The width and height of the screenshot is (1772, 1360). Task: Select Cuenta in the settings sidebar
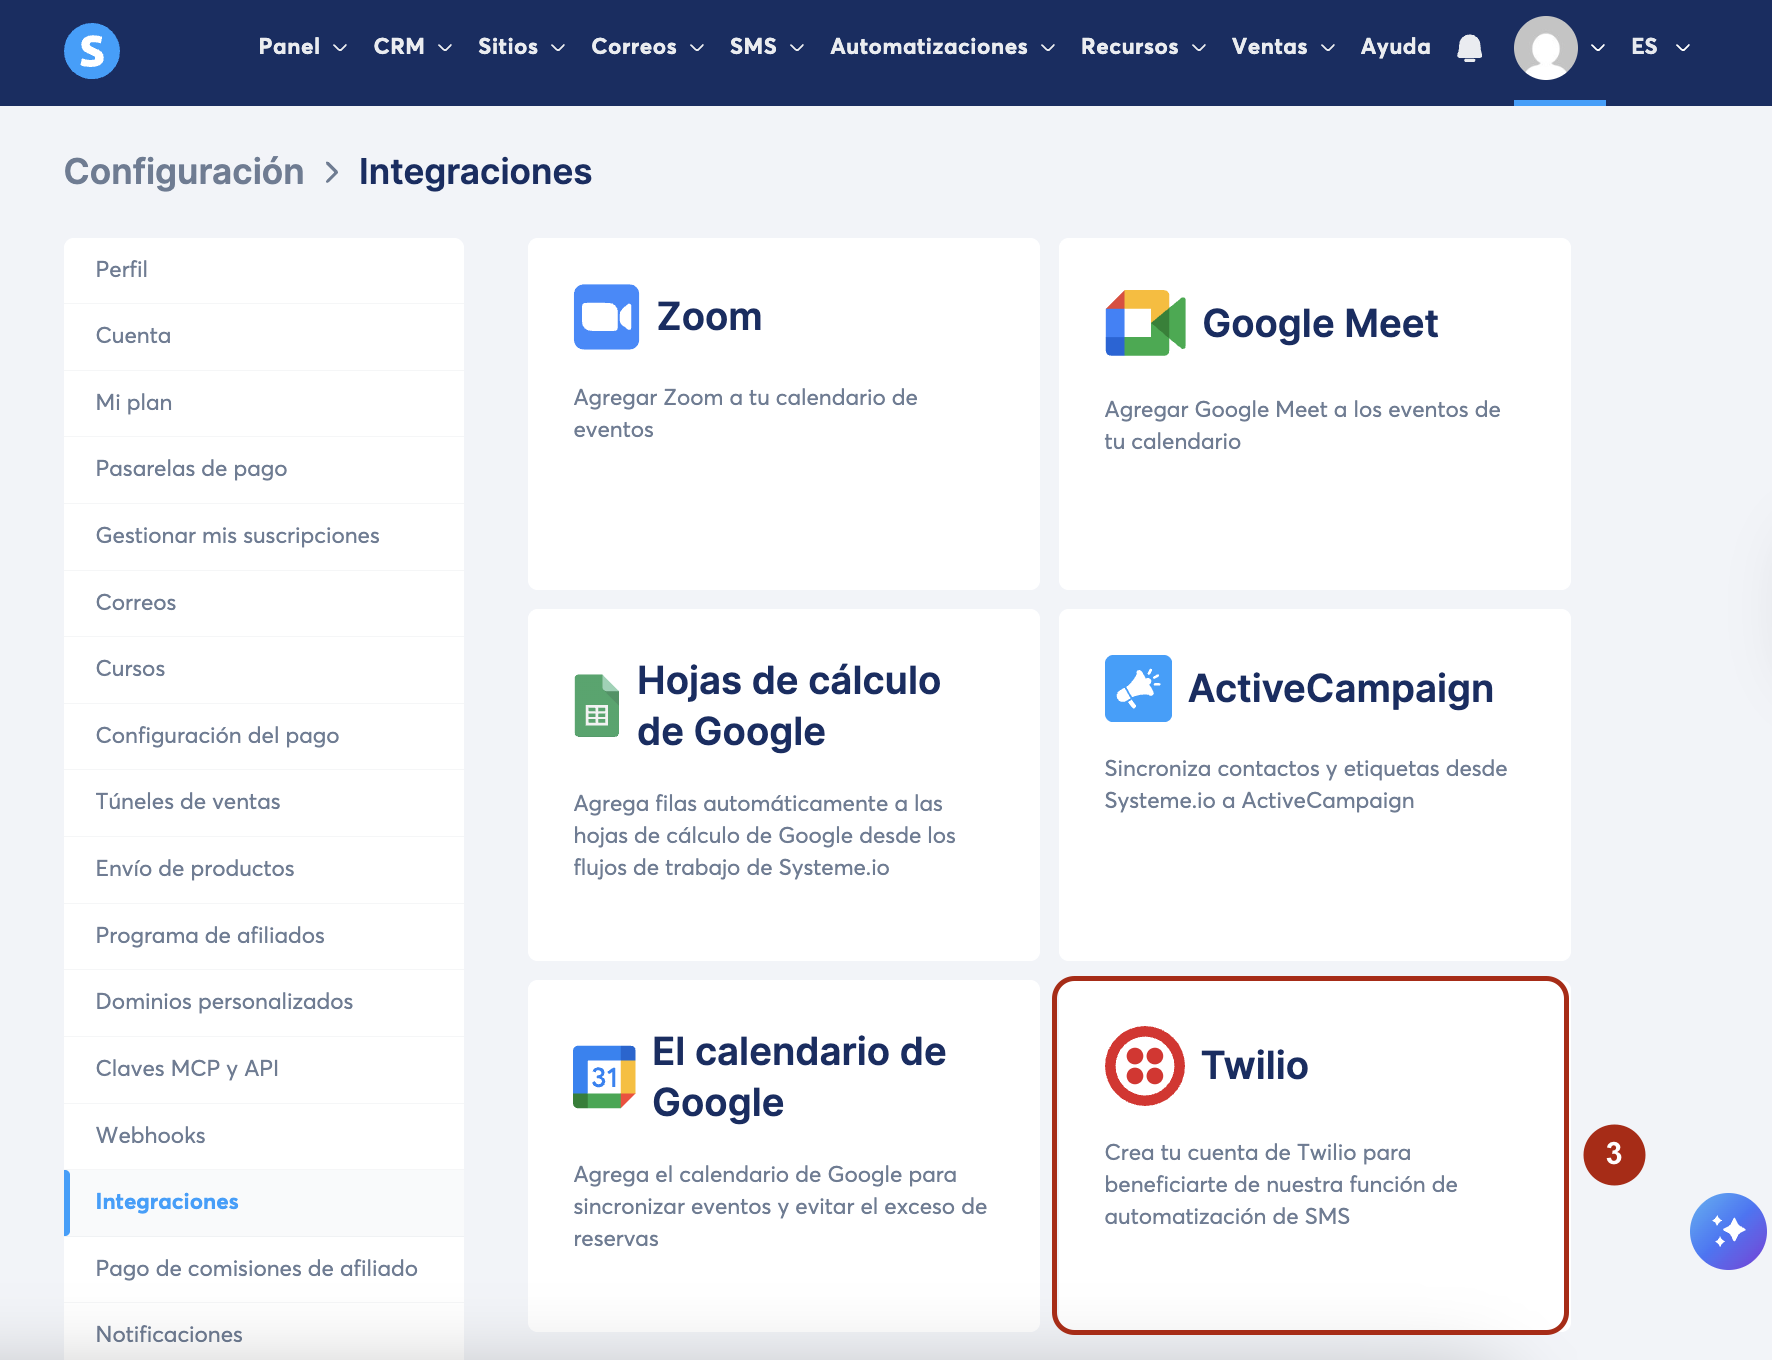tap(264, 336)
